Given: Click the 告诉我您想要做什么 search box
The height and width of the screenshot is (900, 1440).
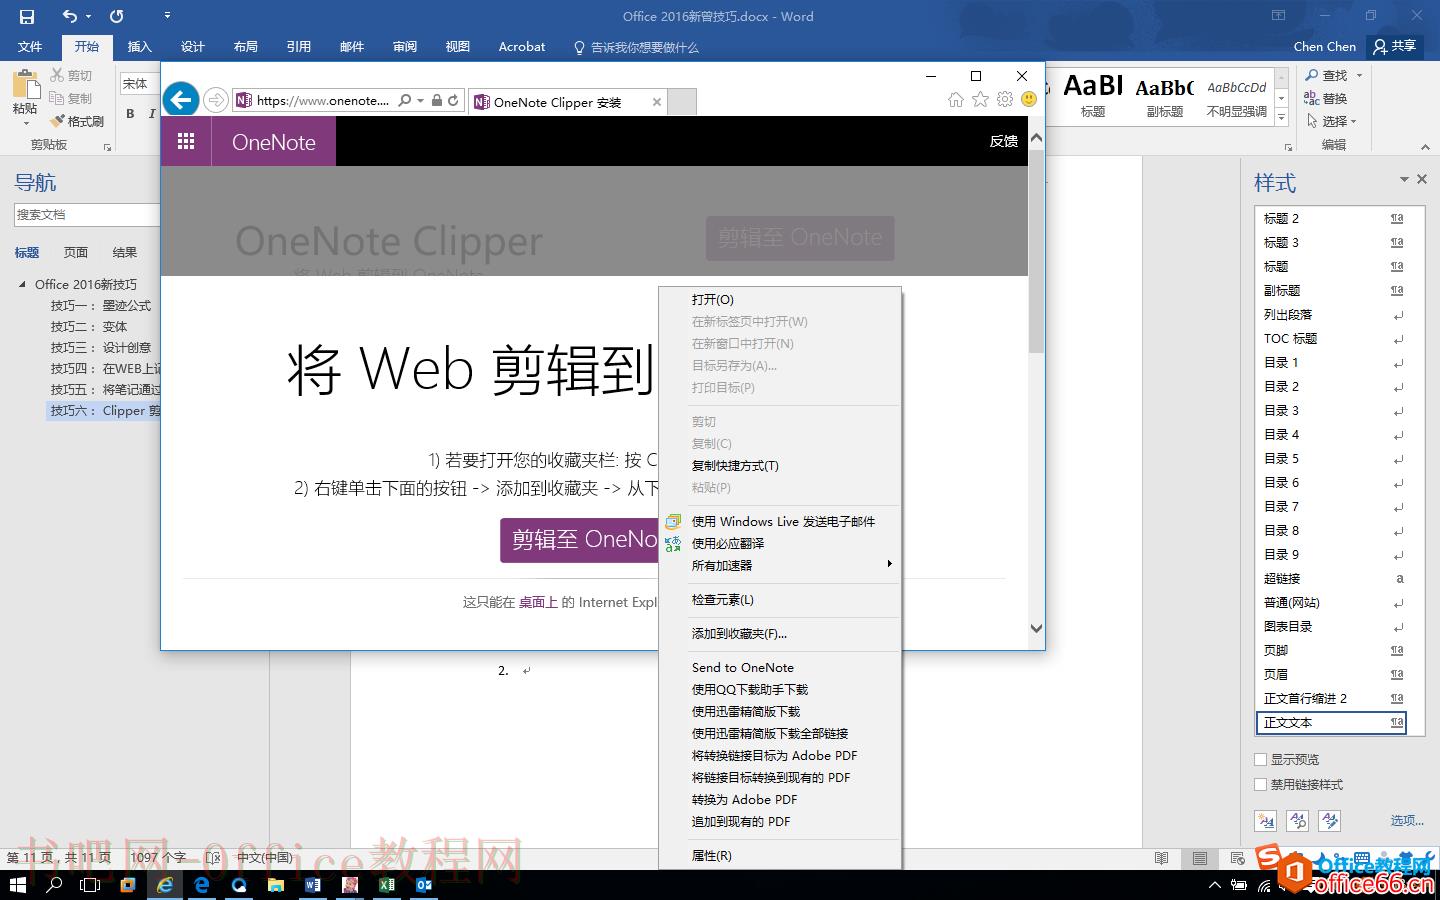Looking at the screenshot, I should click(636, 47).
